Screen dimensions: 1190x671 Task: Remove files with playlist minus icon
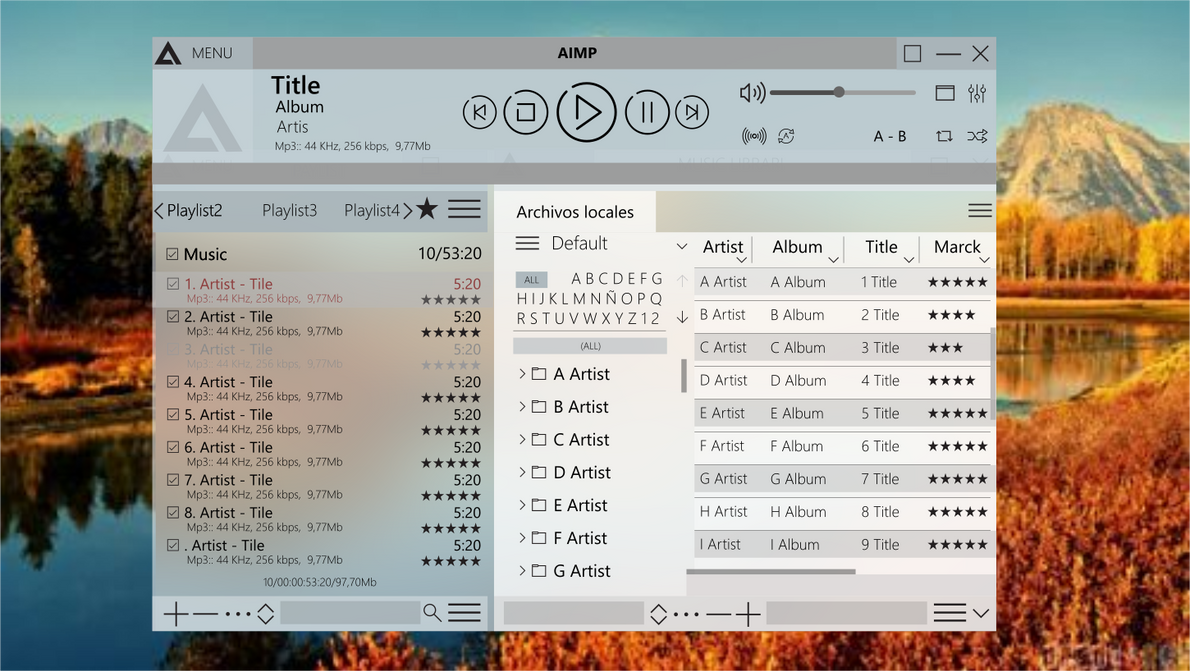pyautogui.click(x=206, y=613)
